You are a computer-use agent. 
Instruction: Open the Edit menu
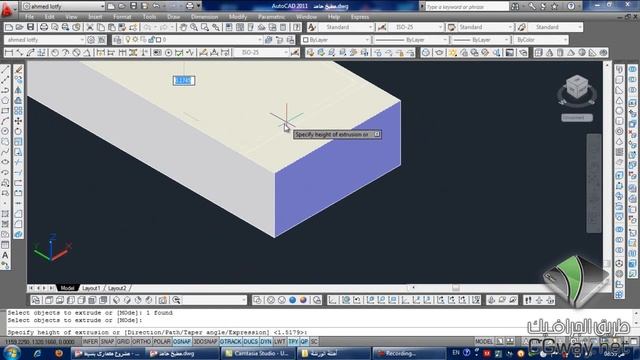(x=49, y=17)
